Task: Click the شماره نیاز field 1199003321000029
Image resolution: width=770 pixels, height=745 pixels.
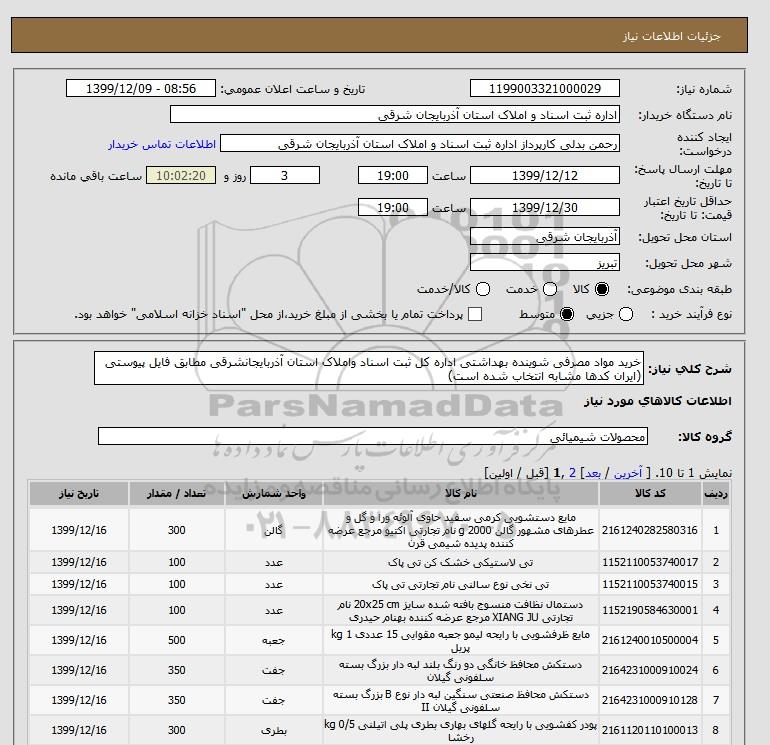Action: tap(545, 88)
